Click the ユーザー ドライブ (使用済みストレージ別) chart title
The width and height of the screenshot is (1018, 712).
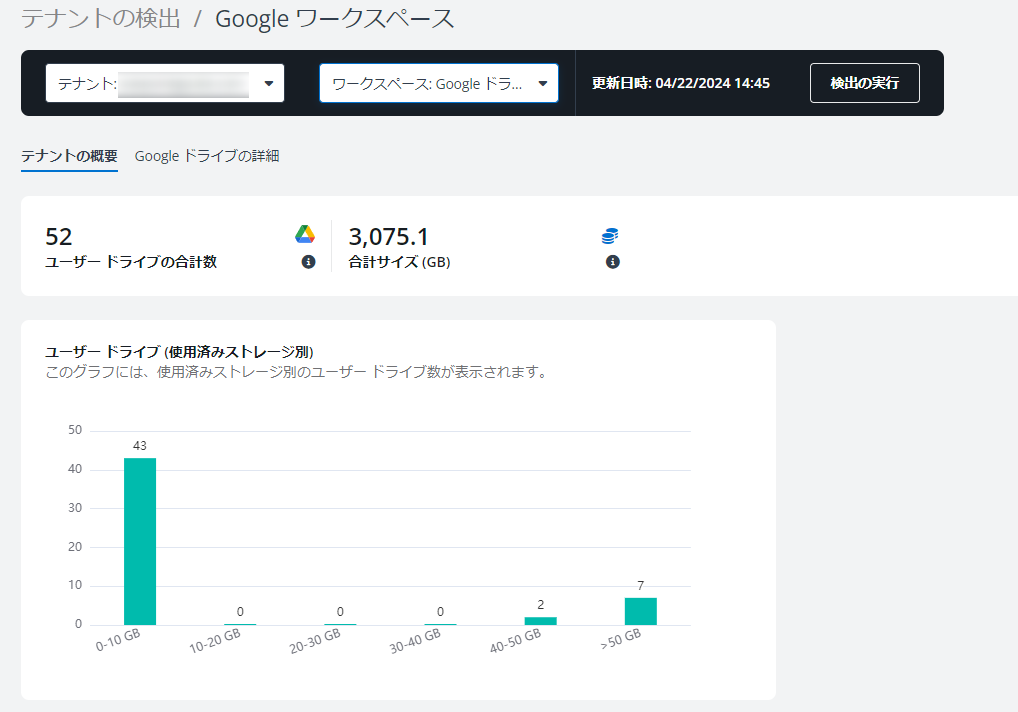point(179,352)
